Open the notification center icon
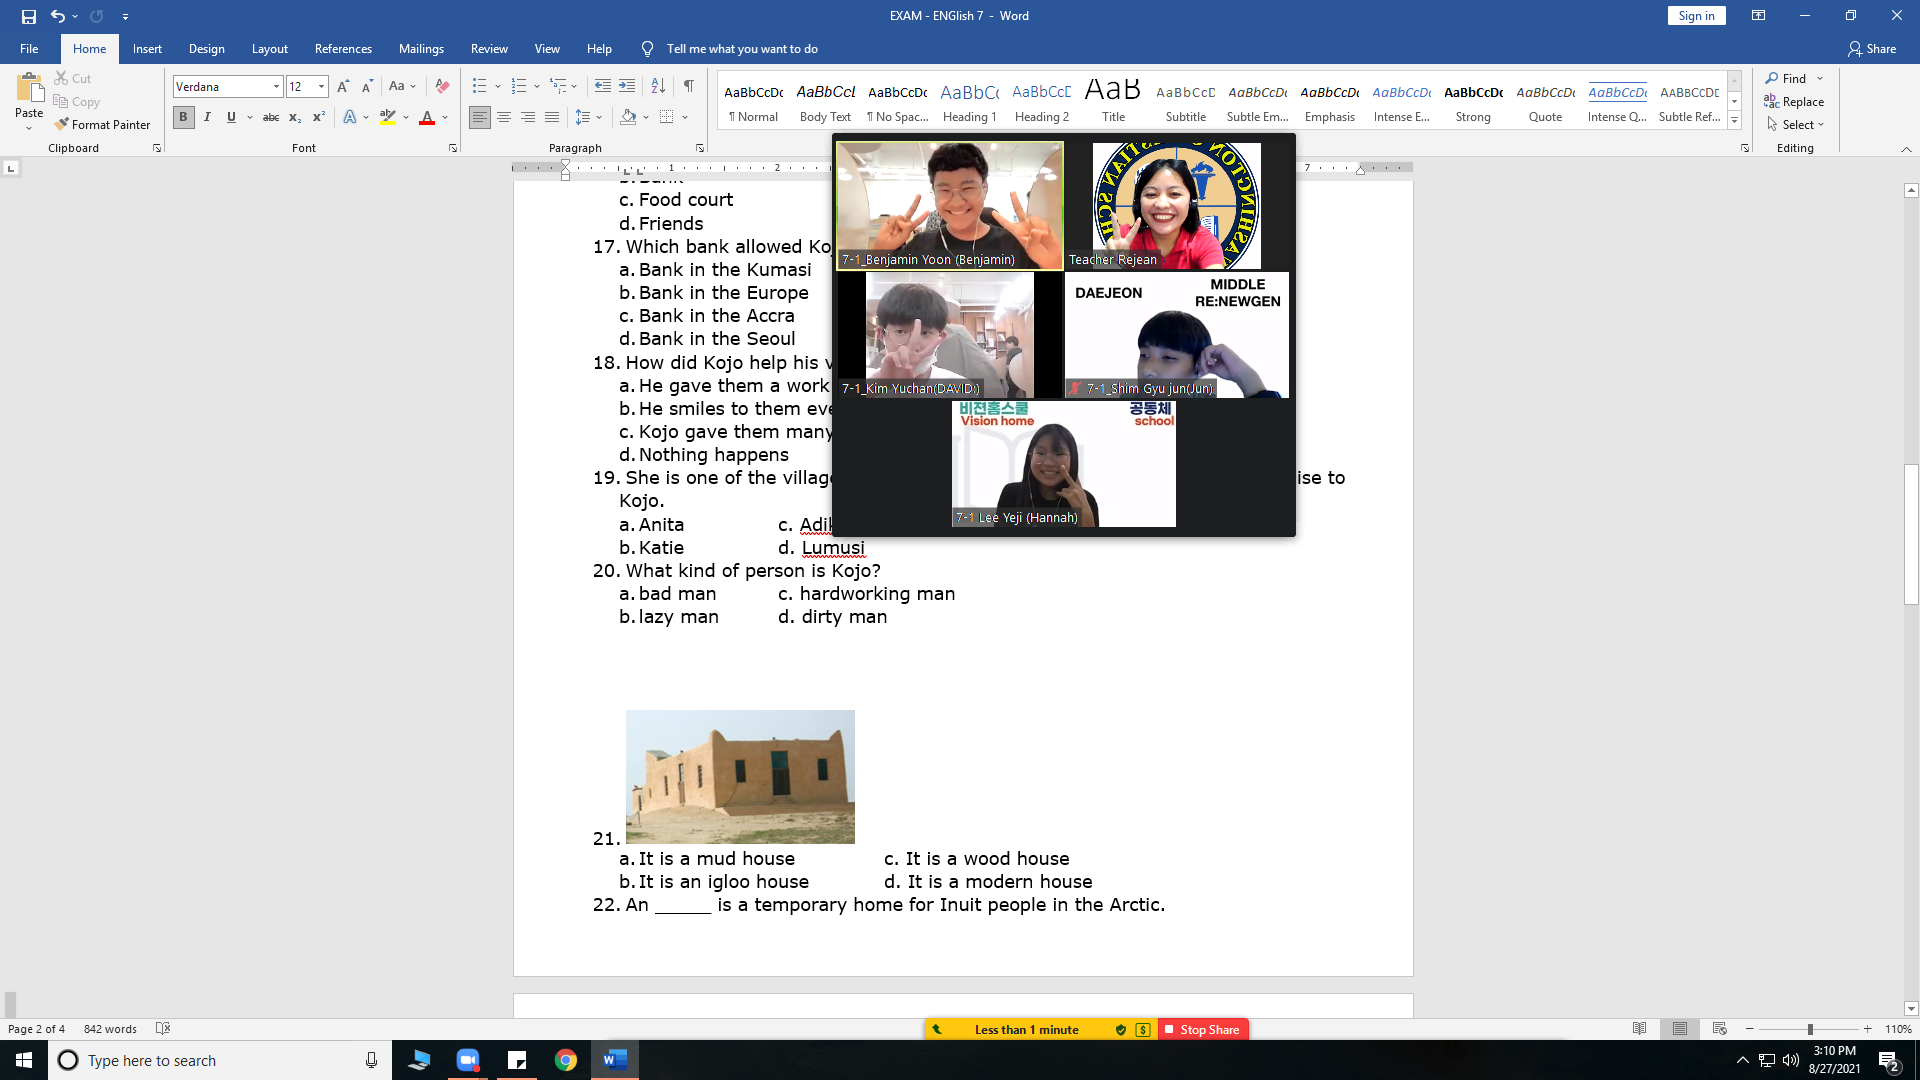The width and height of the screenshot is (1920, 1080). (1888, 1060)
